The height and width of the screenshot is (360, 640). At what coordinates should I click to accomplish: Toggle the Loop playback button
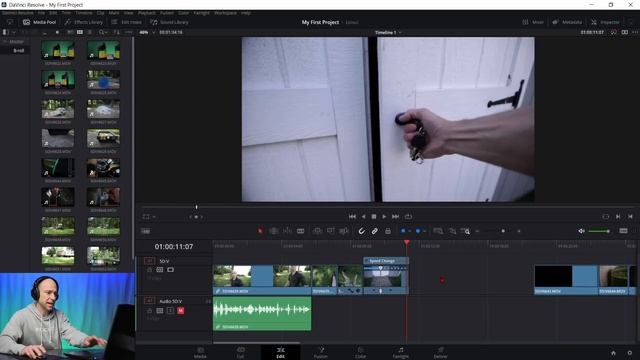408,216
